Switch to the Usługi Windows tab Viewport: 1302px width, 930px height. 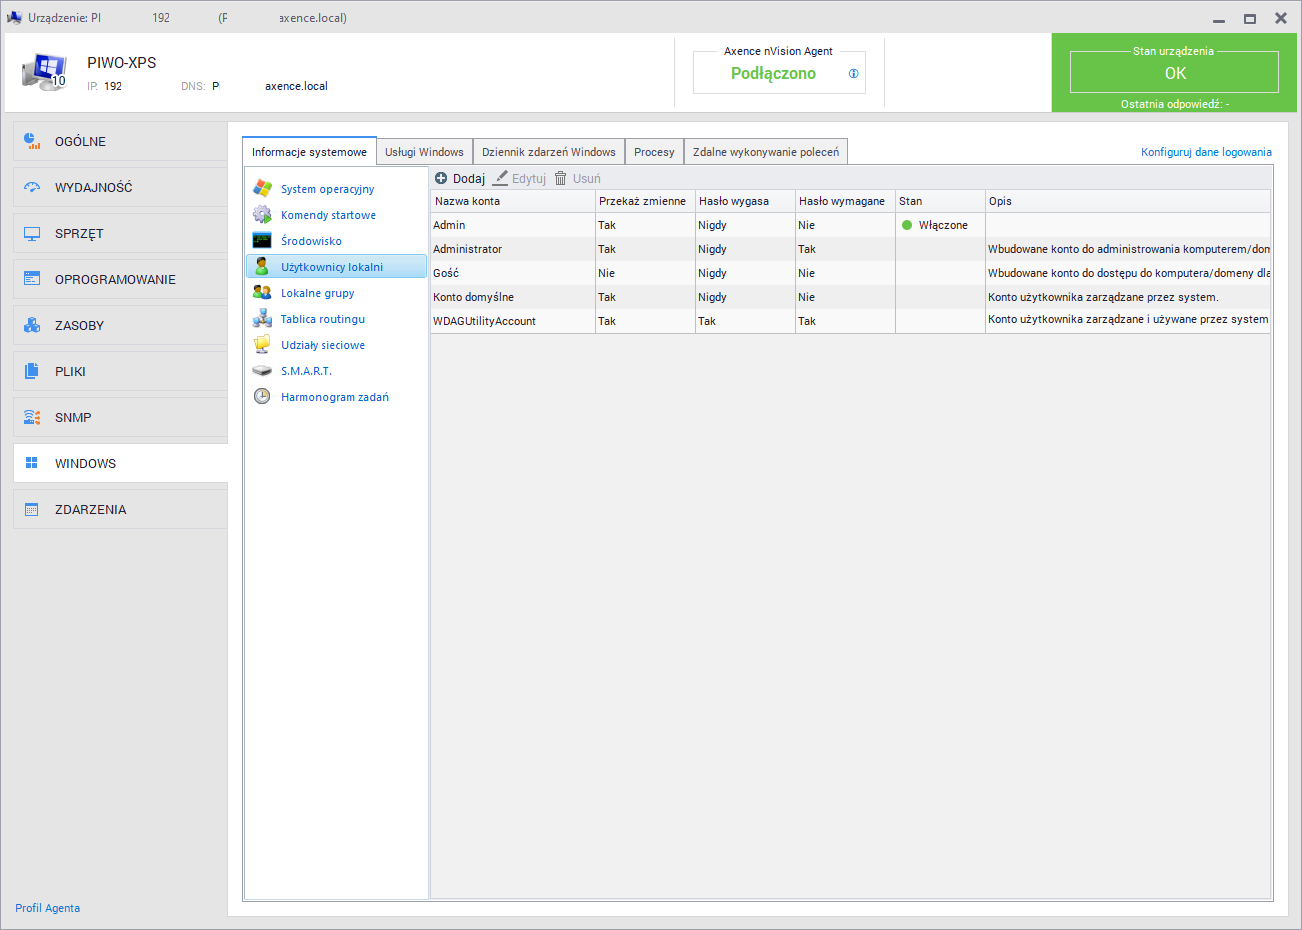pos(424,152)
